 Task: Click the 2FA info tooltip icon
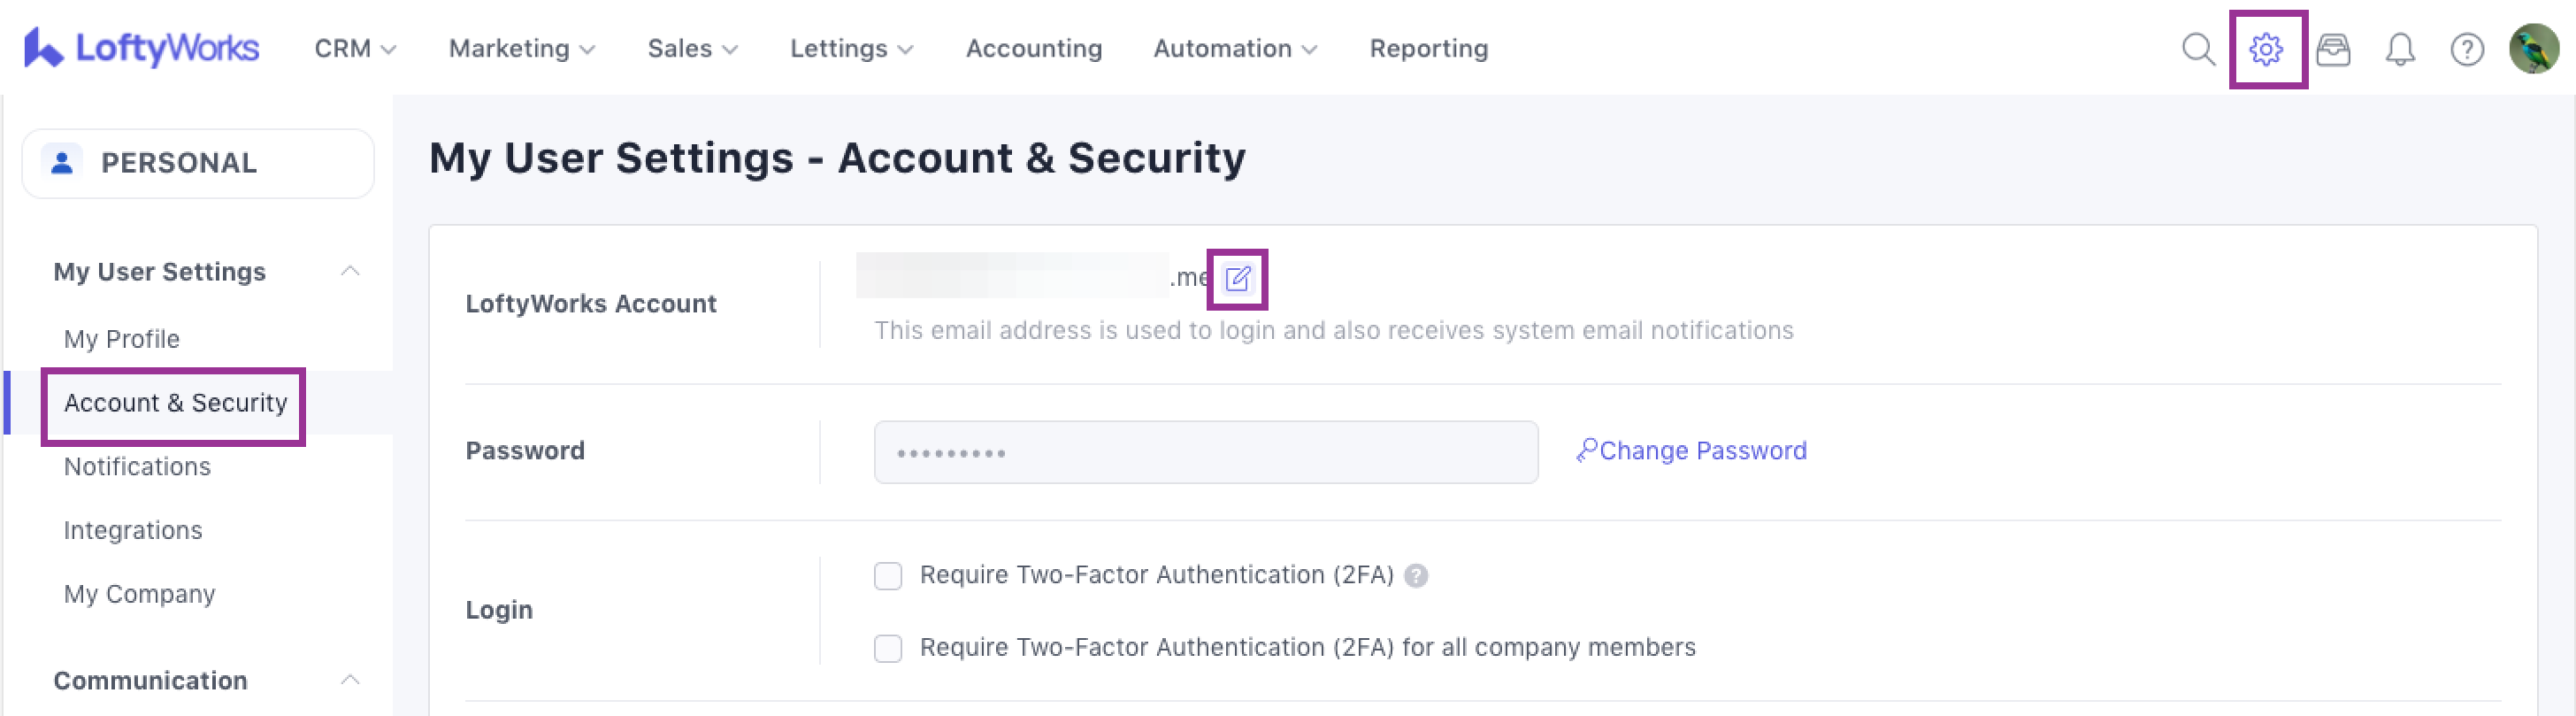1416,576
